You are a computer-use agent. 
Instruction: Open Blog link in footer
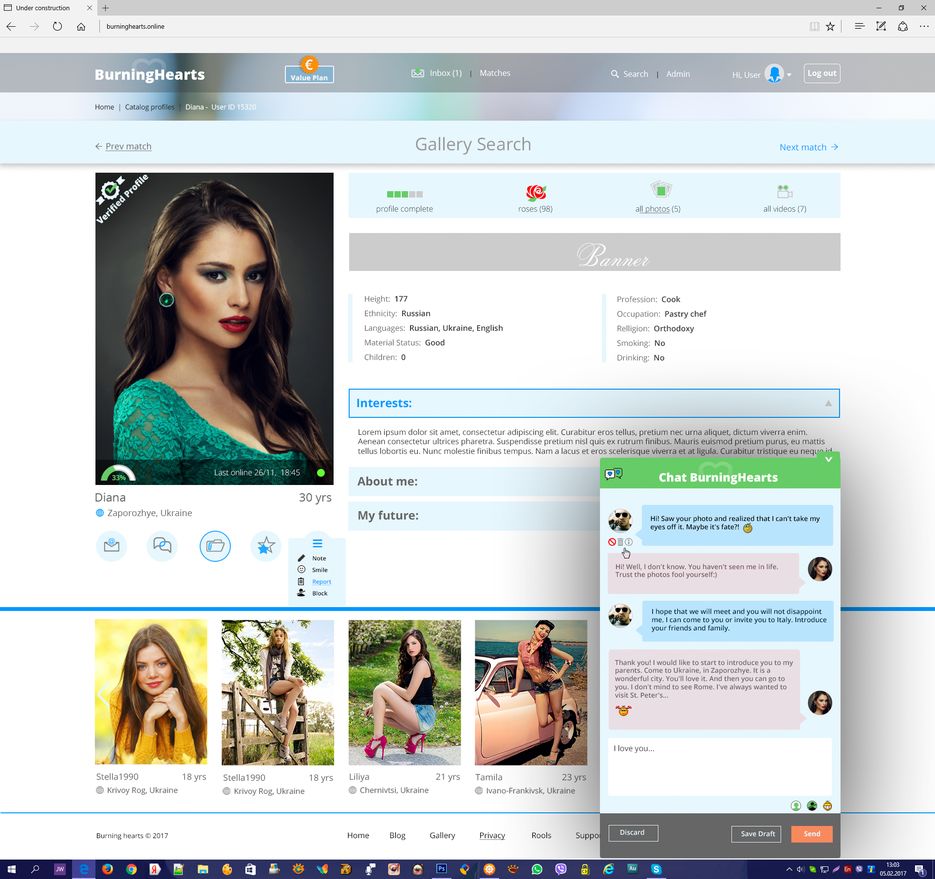click(397, 835)
